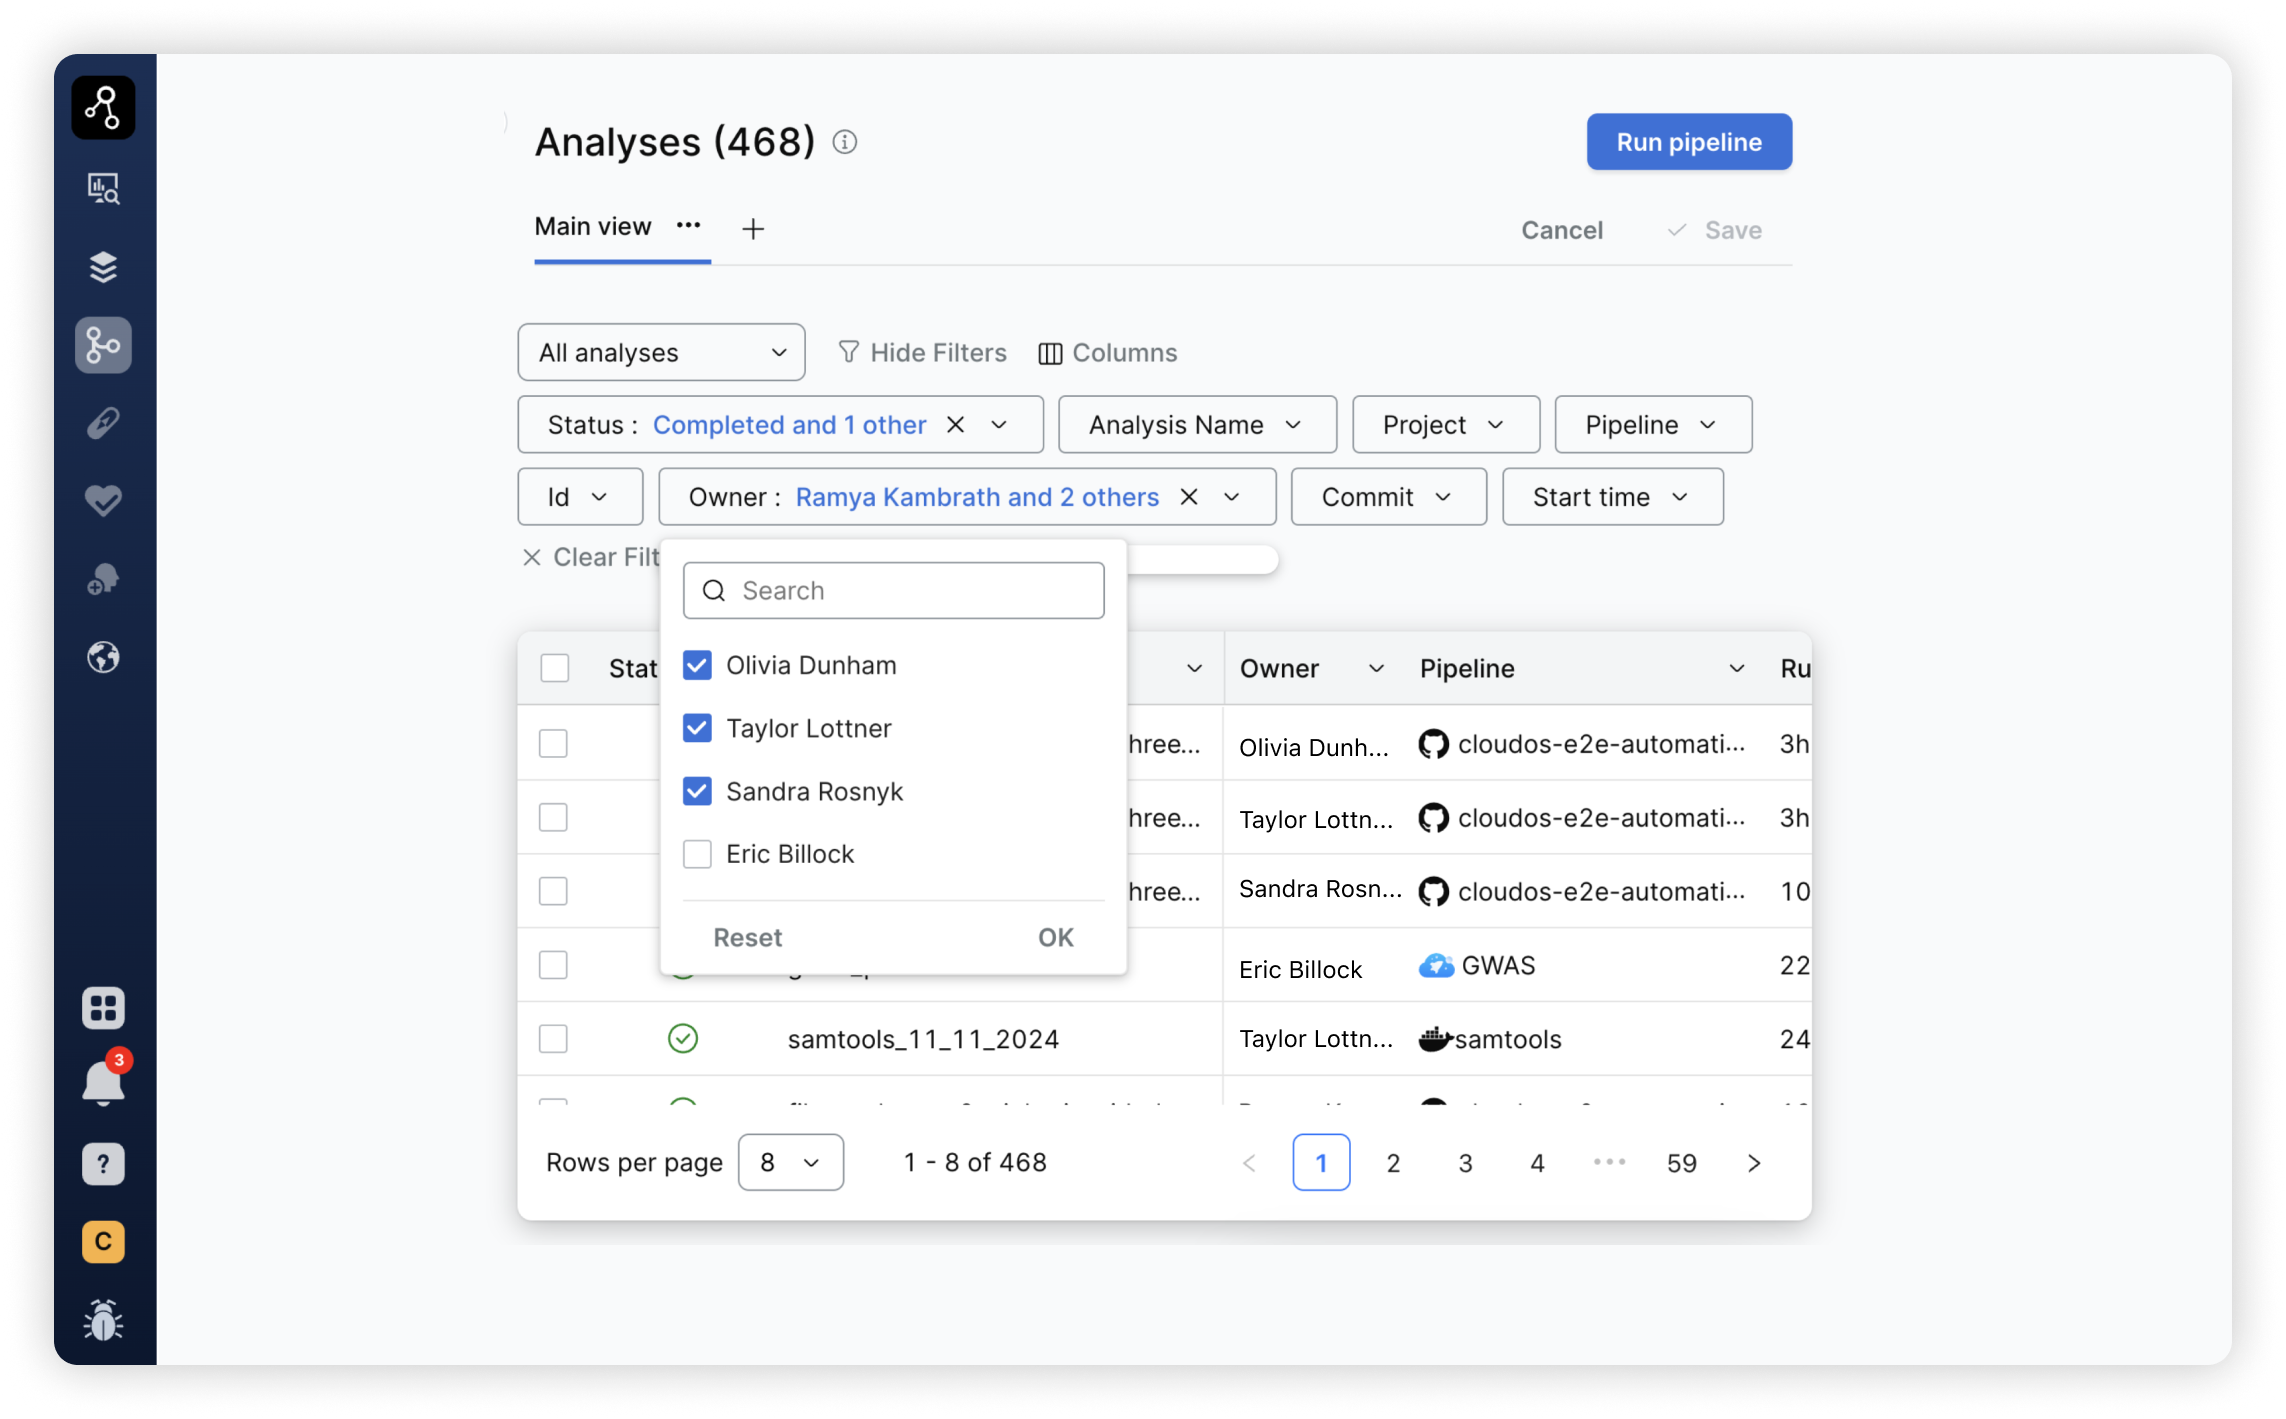Click GWAS cloud pipeline icon
This screenshot has width=2286, height=1419.
click(x=1436, y=965)
